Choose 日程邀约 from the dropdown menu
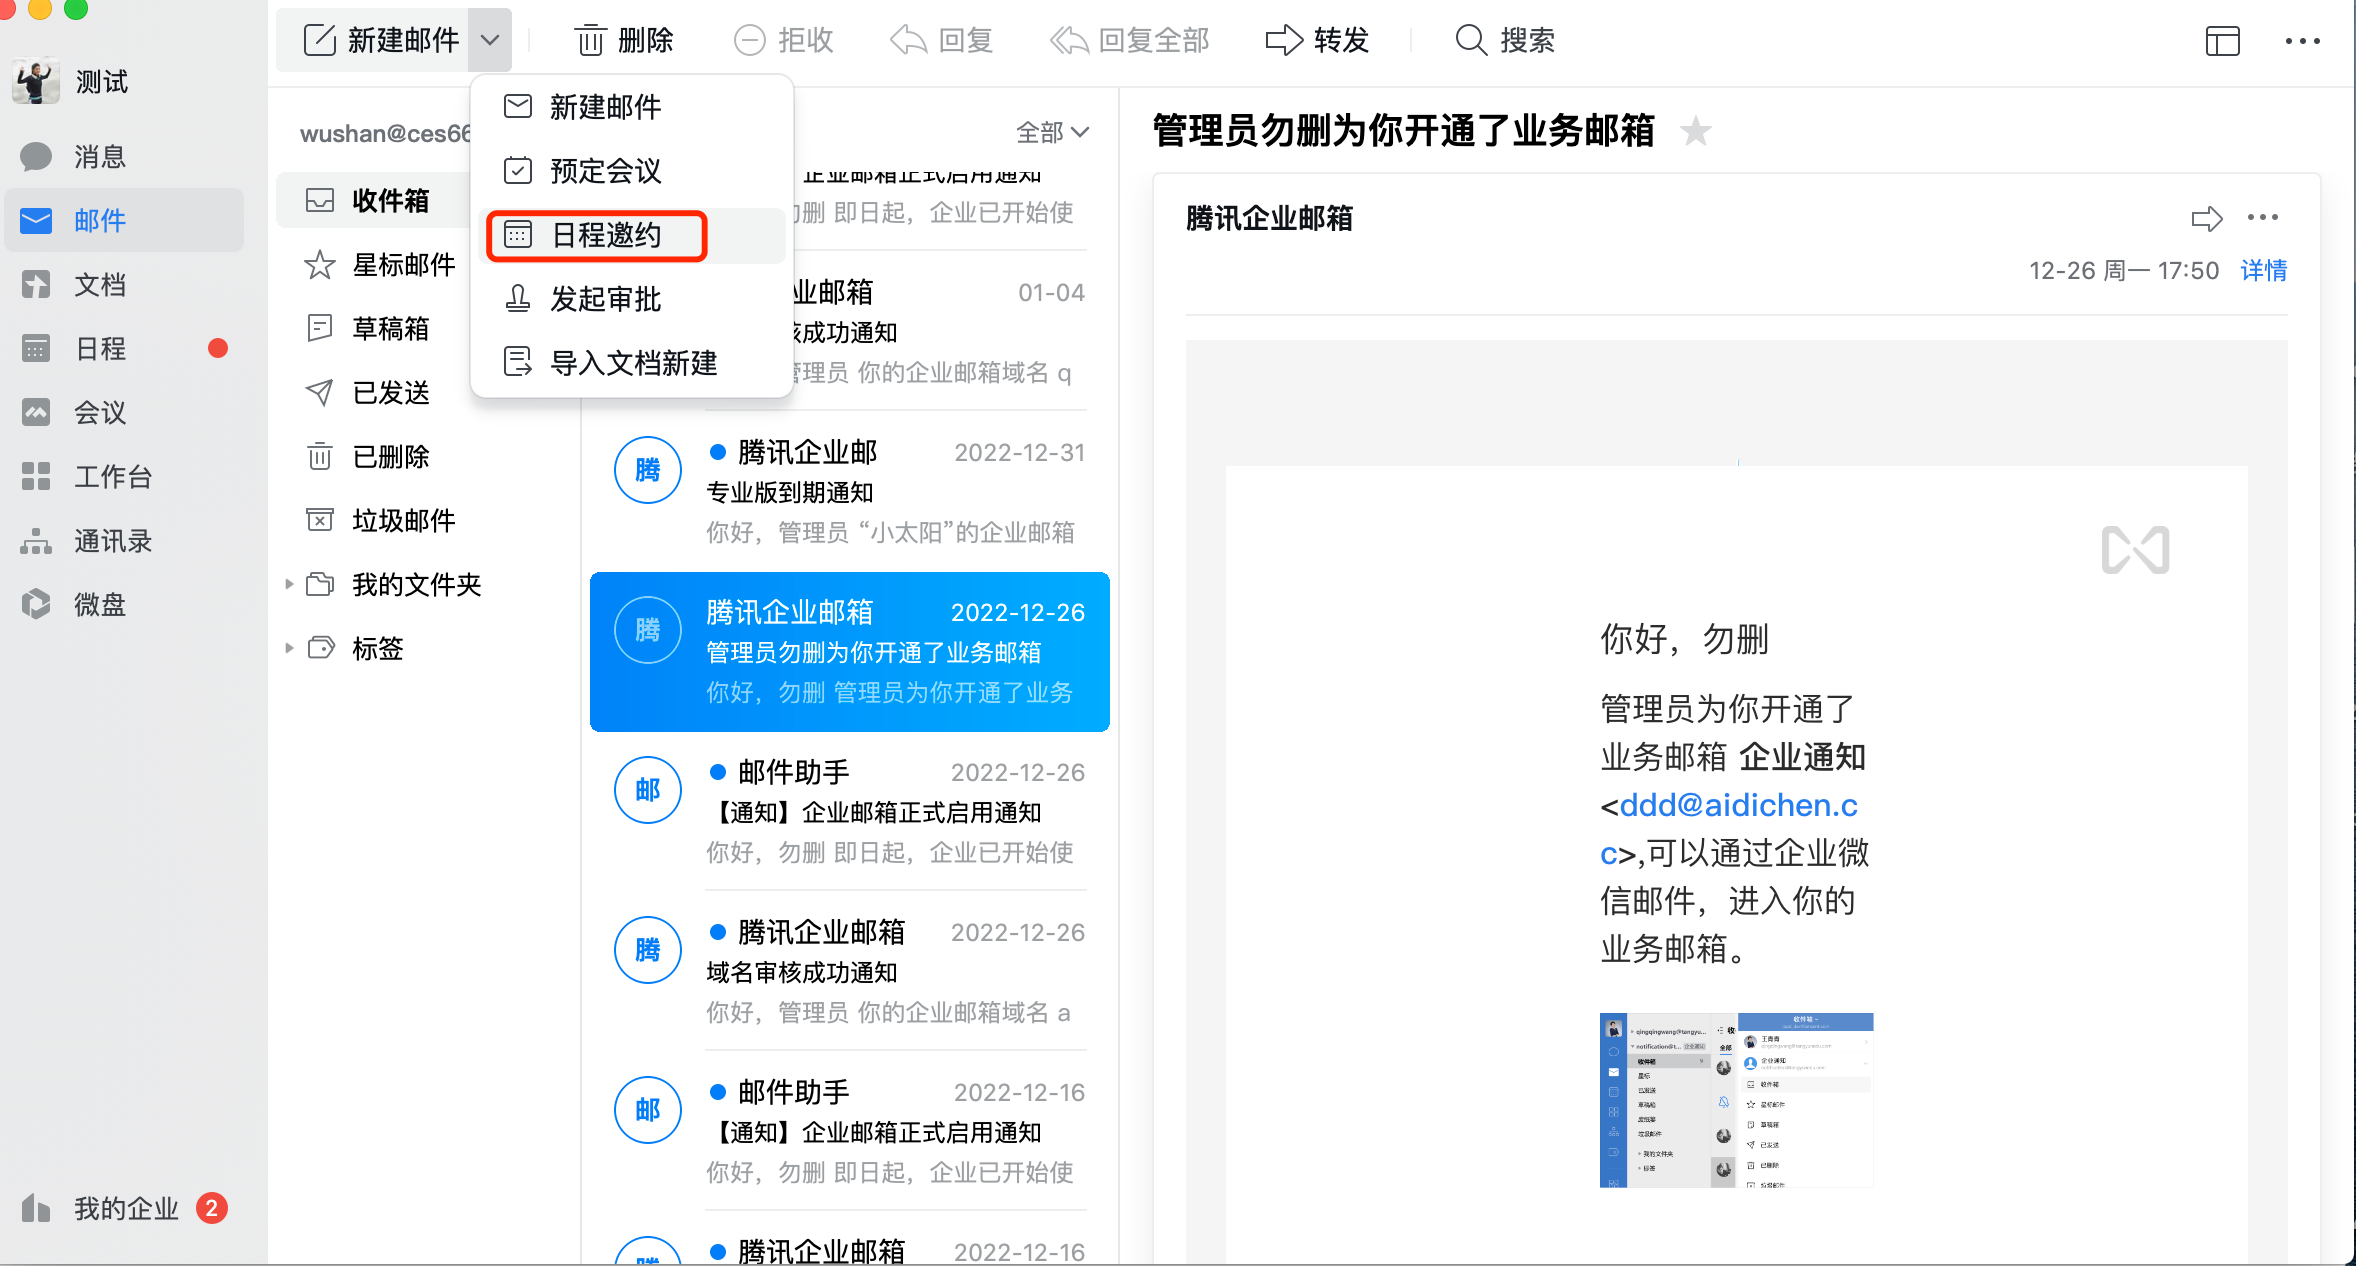This screenshot has width=2356, height=1266. coord(632,235)
